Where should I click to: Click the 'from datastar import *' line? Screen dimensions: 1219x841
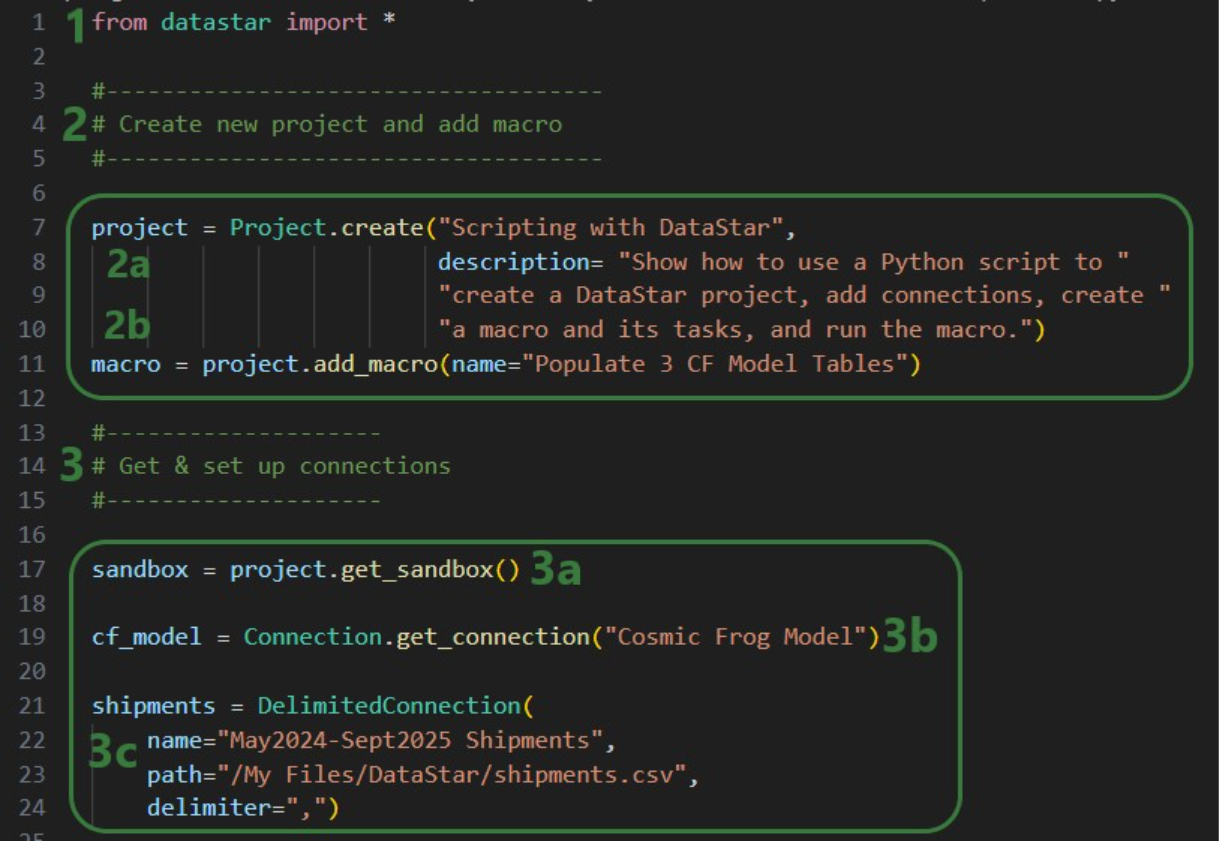click(243, 22)
